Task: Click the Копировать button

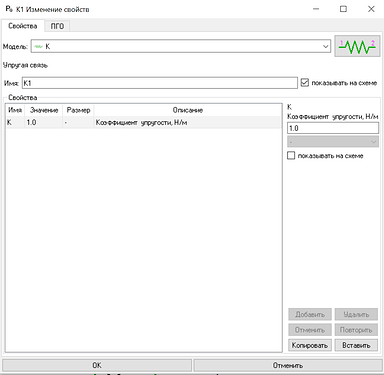Action: (x=310, y=345)
